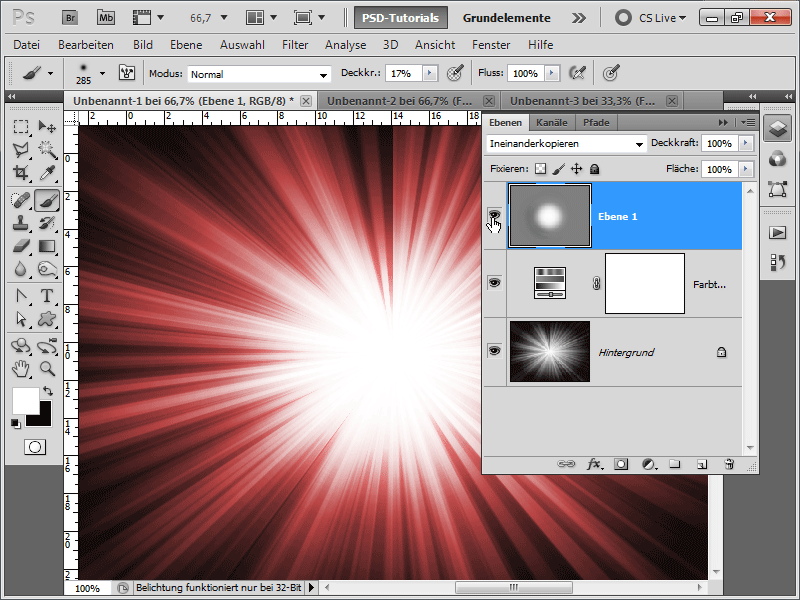This screenshot has height=600, width=800.
Task: Delete layer with trash icon
Action: tap(729, 464)
